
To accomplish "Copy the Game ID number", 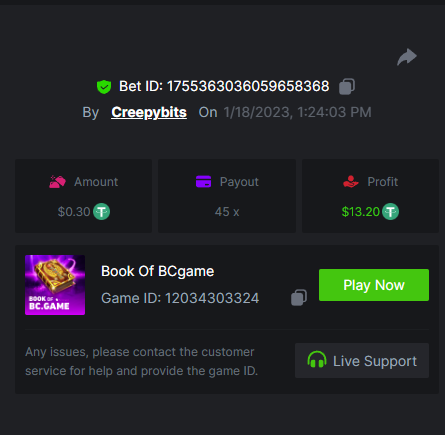I will tap(299, 297).
